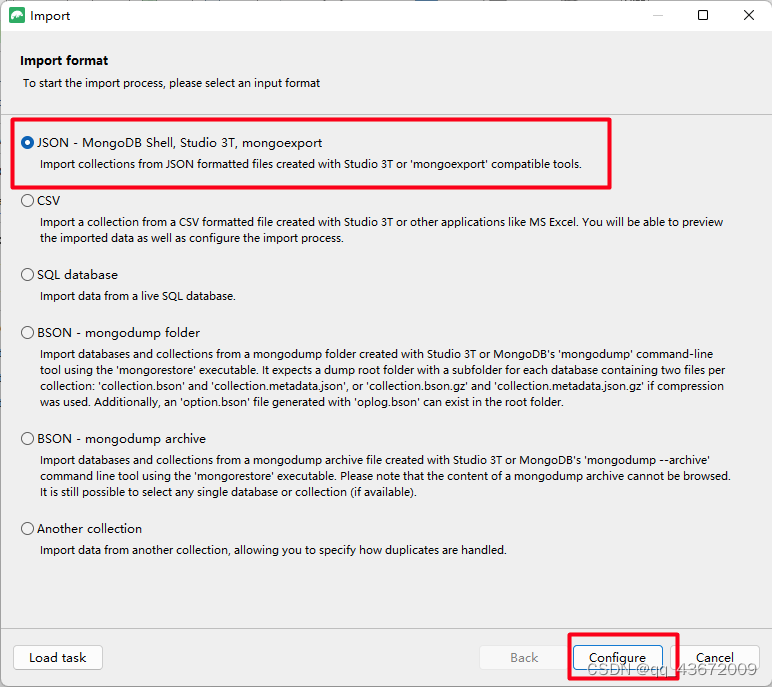Go to previous step with Back button
This screenshot has height=687, width=772.
(x=524, y=657)
